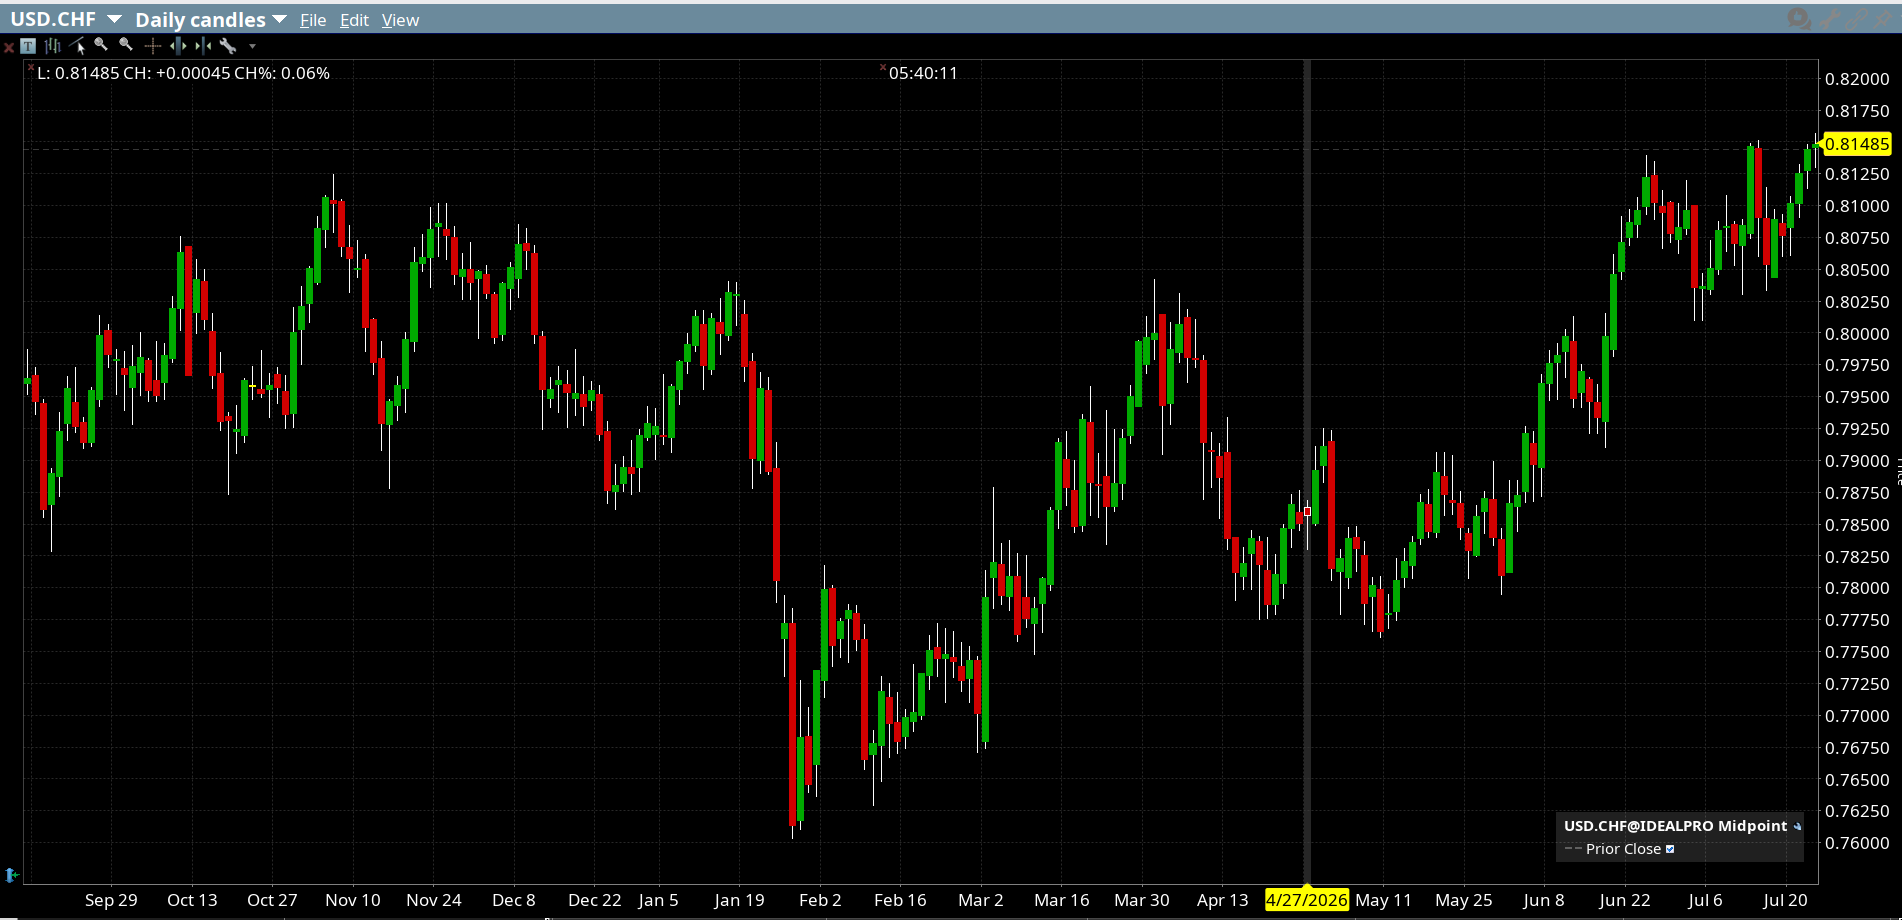
Task: Enable the crosshair cursor tool
Action: pyautogui.click(x=152, y=46)
